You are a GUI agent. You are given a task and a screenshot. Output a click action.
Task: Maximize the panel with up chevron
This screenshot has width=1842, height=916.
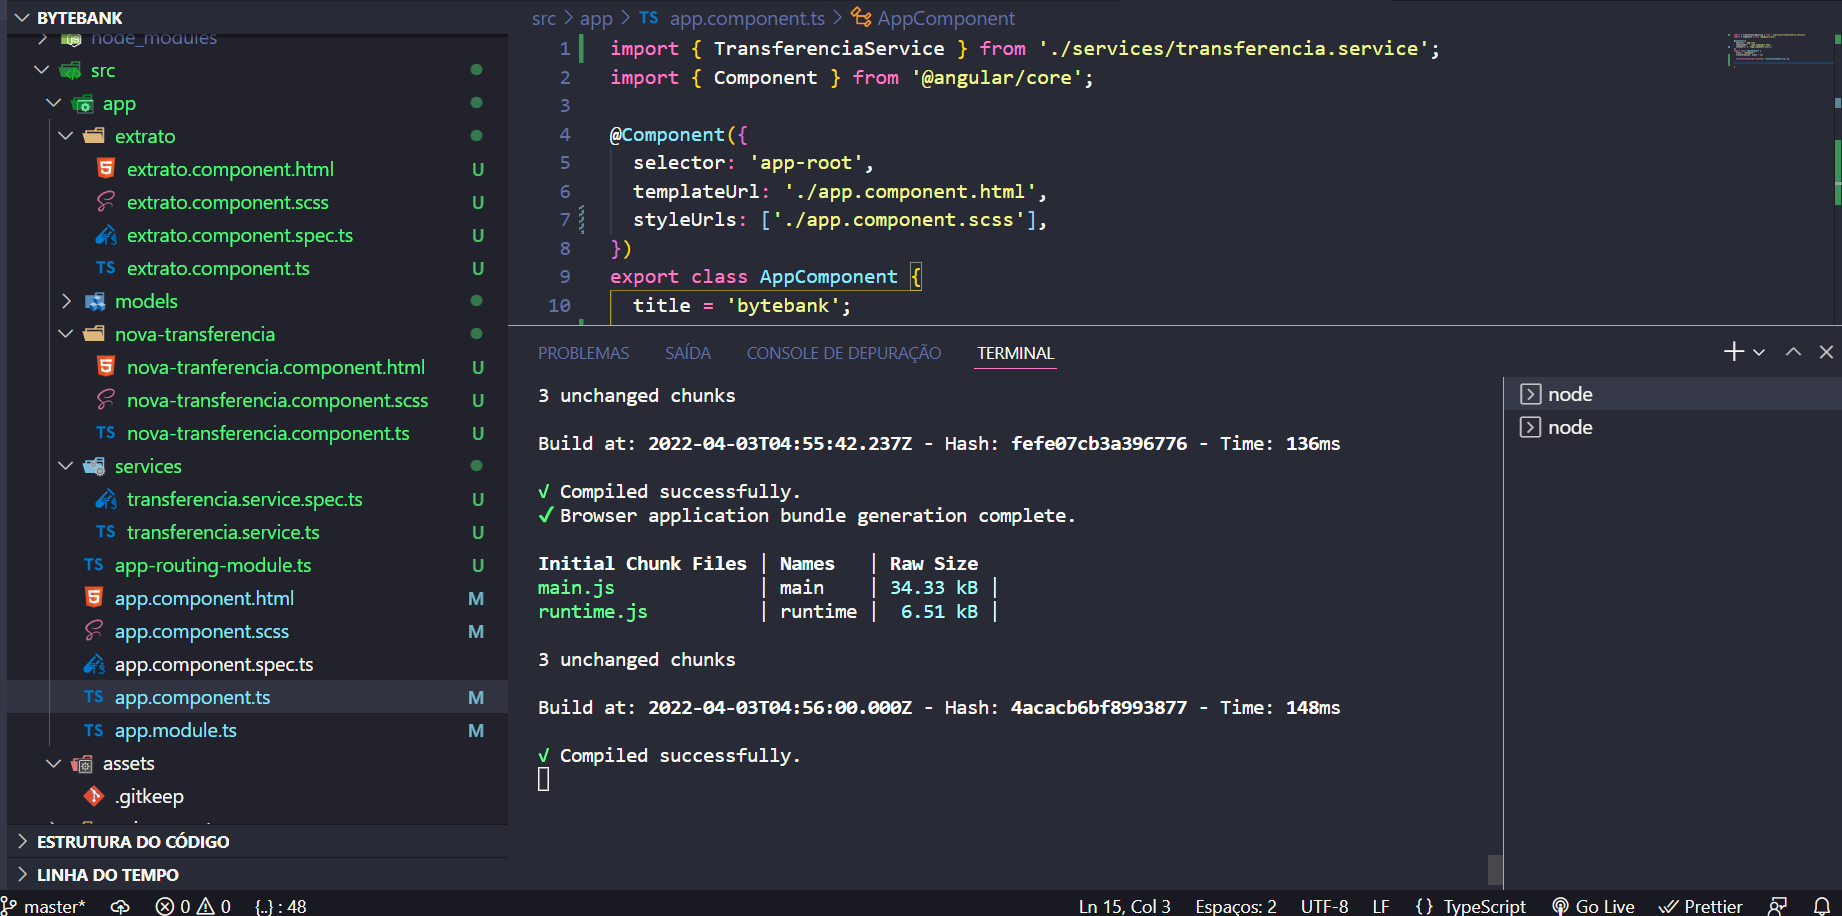point(1793,352)
